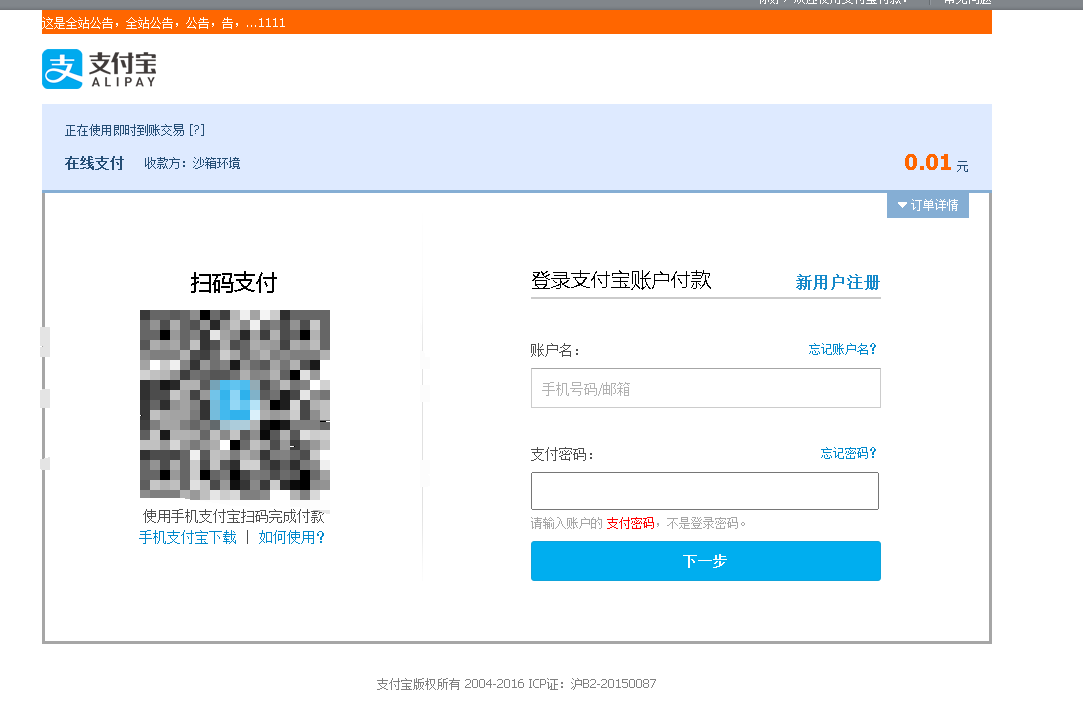Click 新用户注册 register link

[x=838, y=282]
